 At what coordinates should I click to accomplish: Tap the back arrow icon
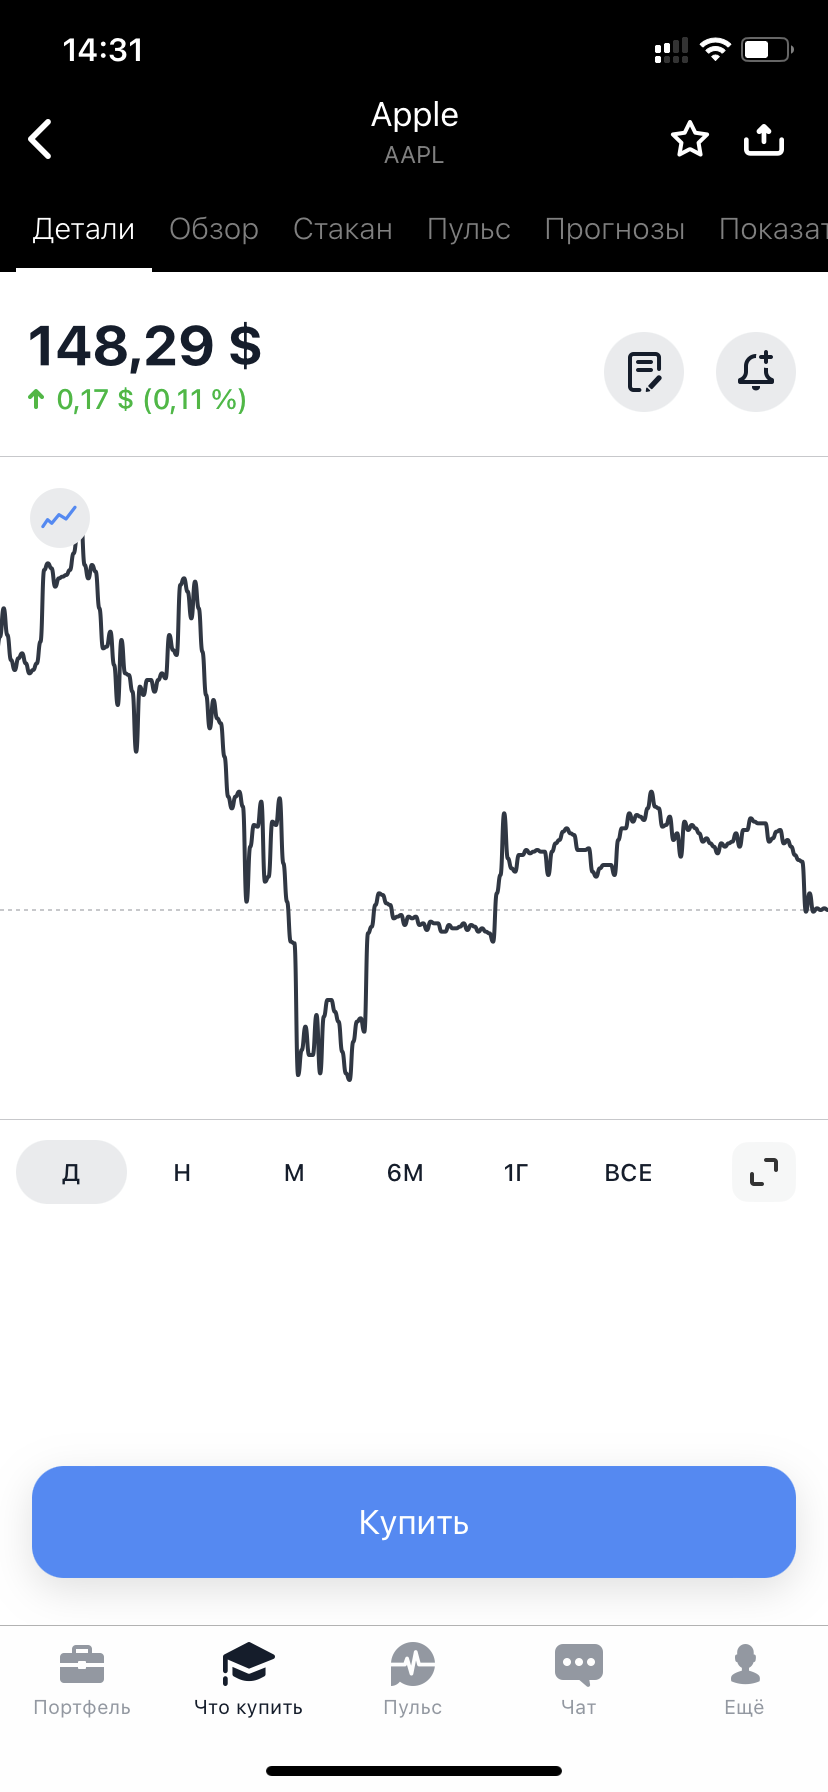[x=40, y=139]
